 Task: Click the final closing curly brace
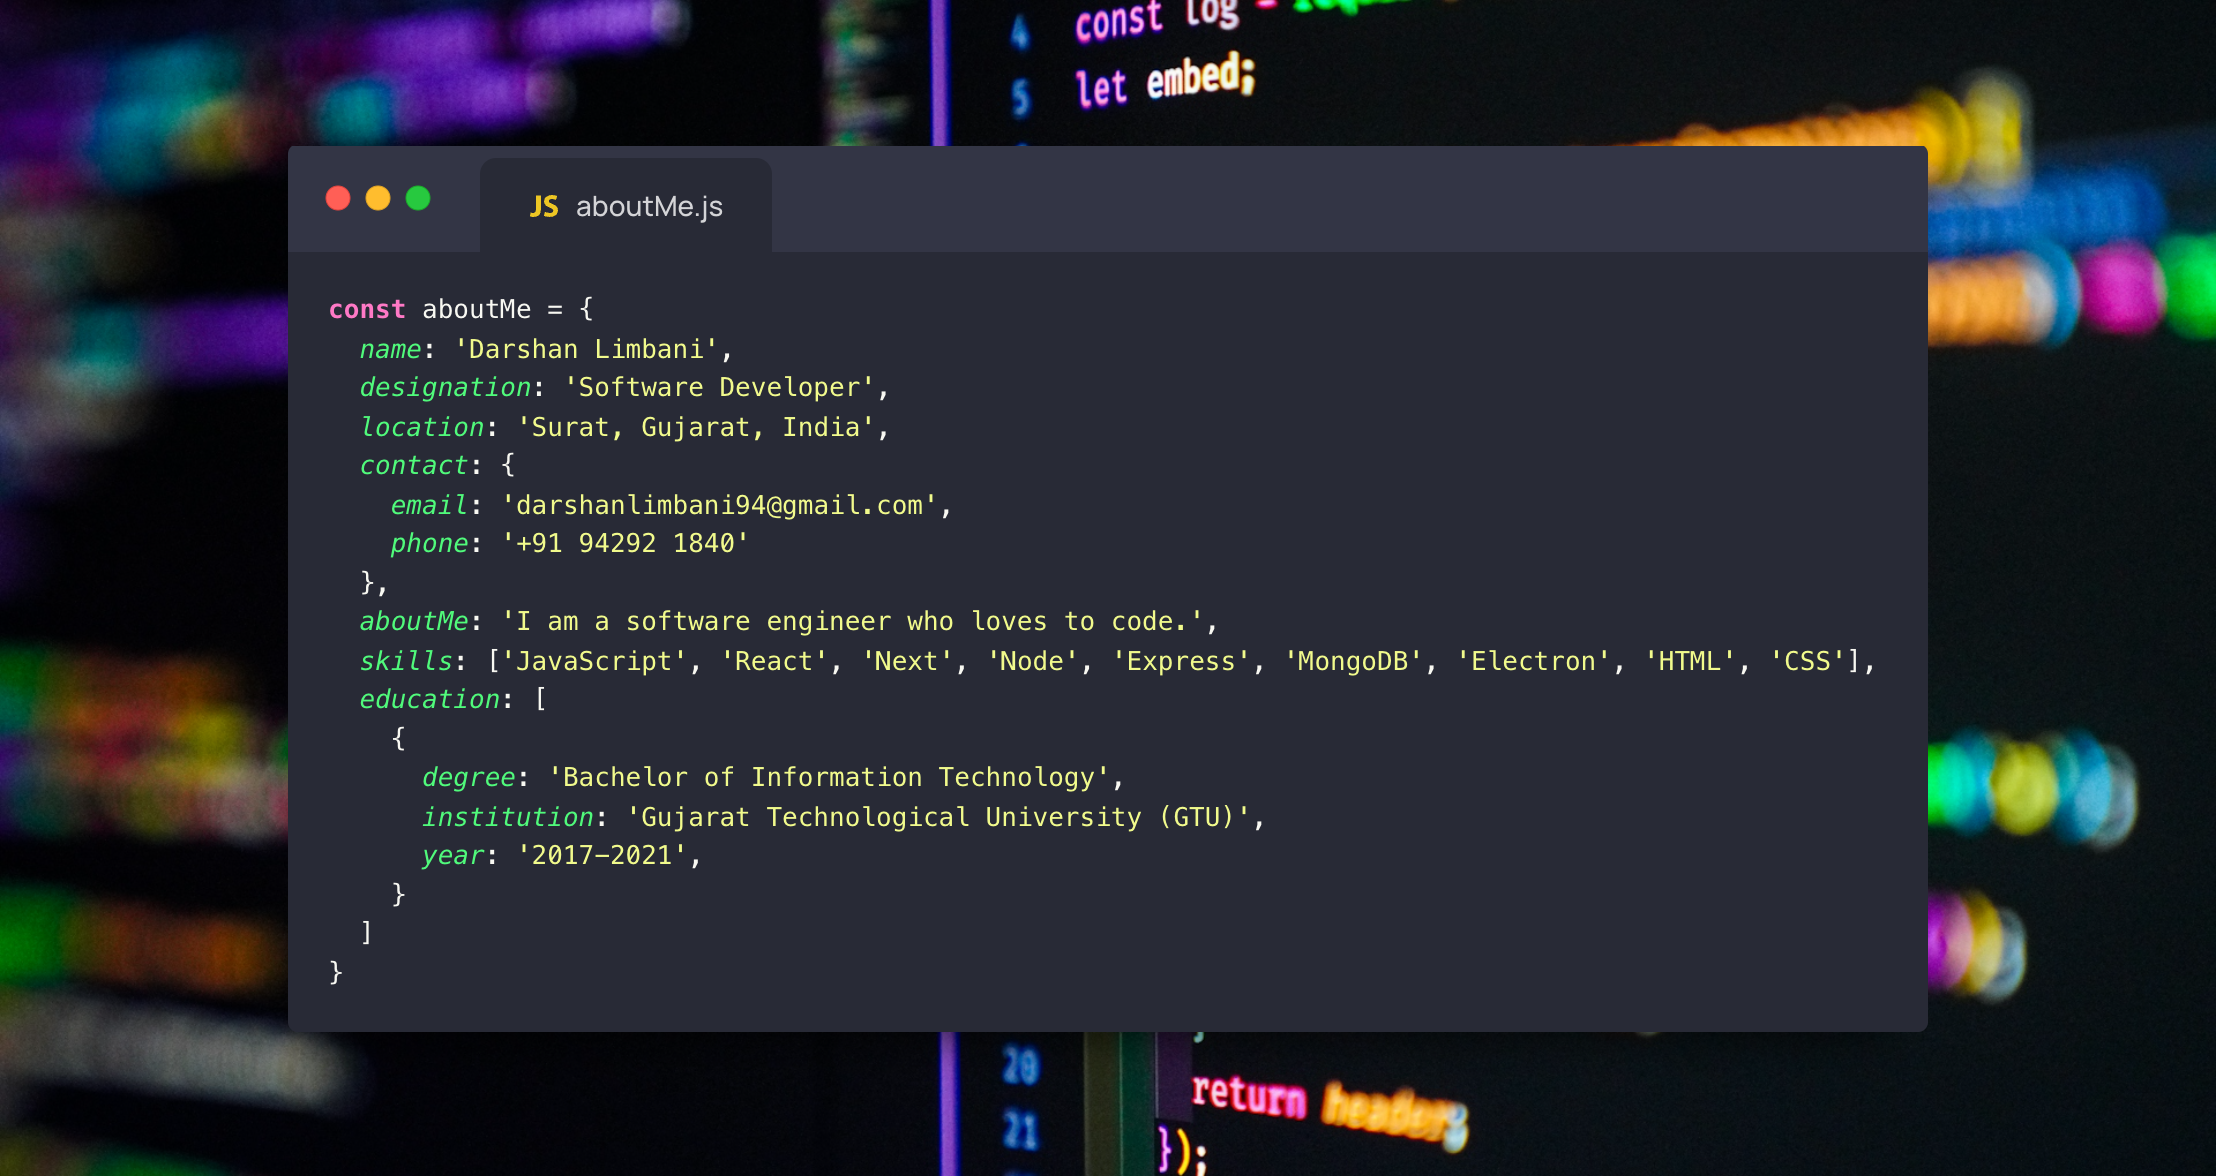pyautogui.click(x=336, y=972)
